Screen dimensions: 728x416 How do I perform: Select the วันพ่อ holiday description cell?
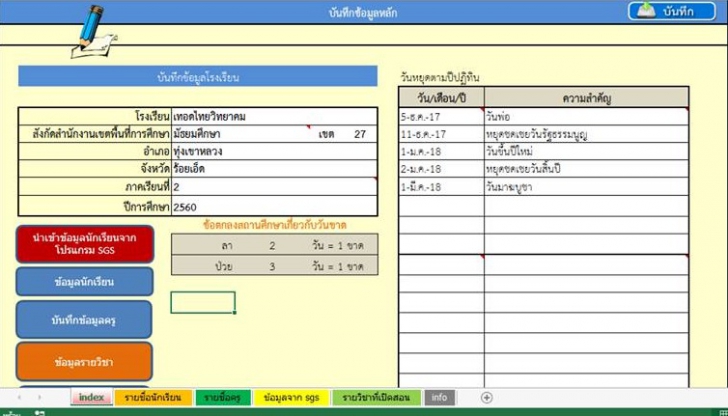586,117
